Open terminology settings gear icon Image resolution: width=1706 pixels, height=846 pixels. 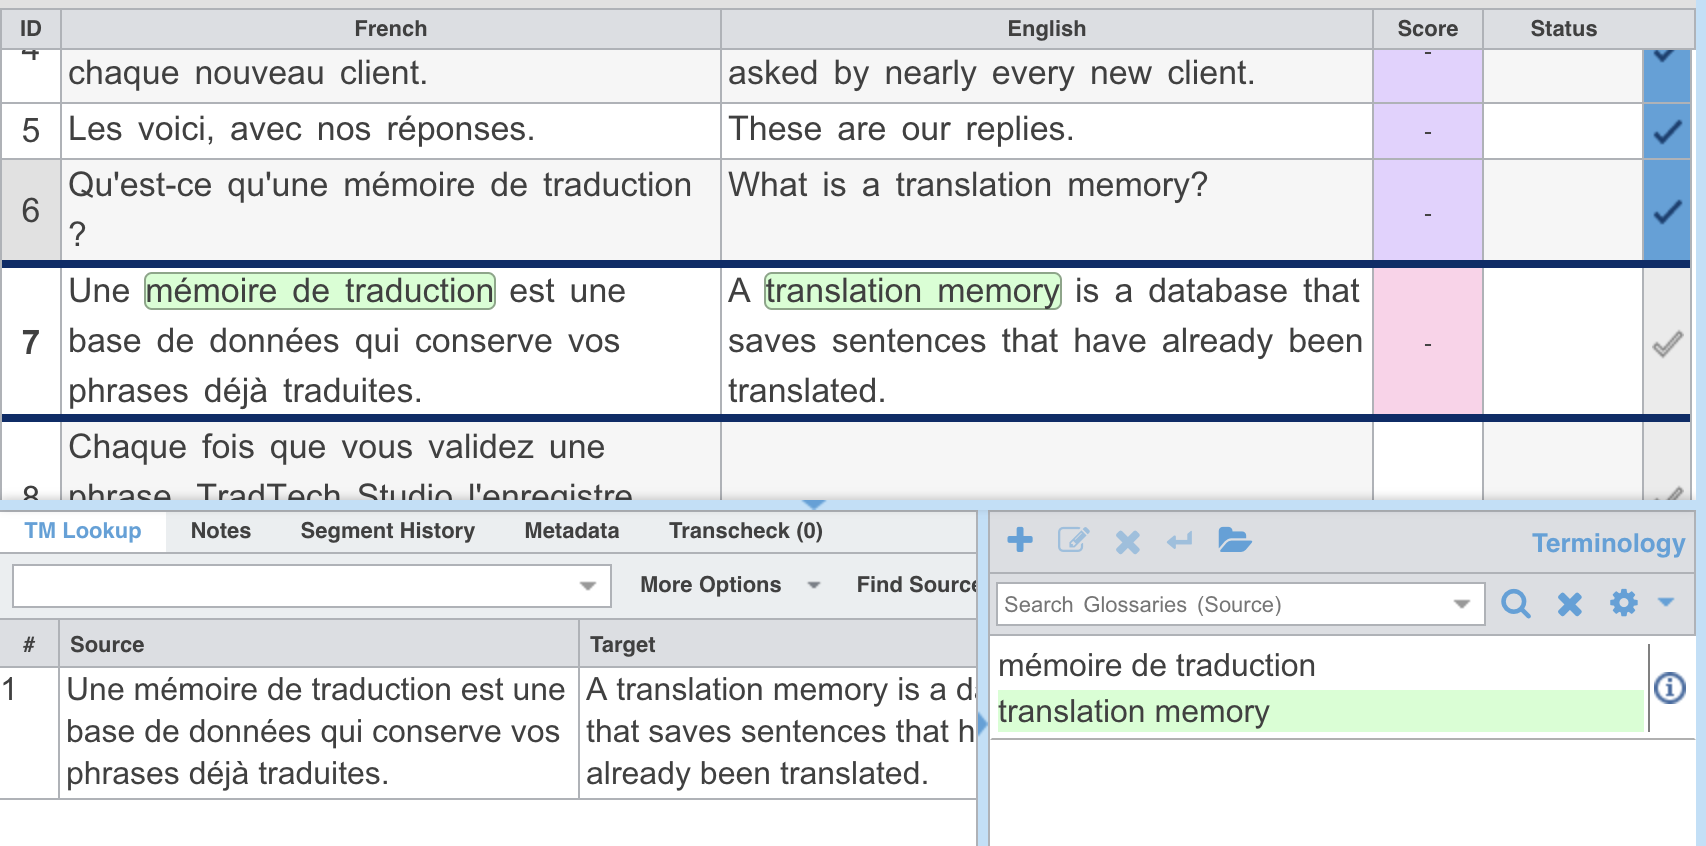pos(1624,602)
